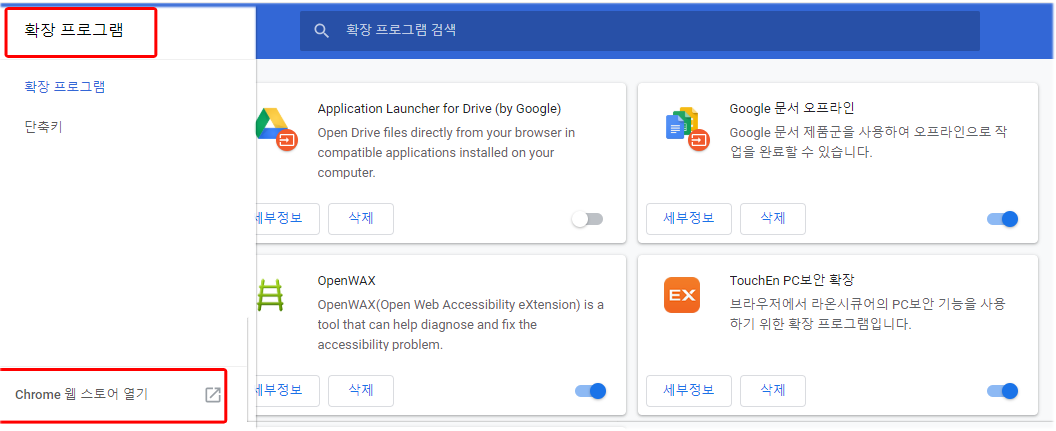Click 삭제 for TouchEn PC보안 확장
1056x431 pixels.
[x=772, y=391]
